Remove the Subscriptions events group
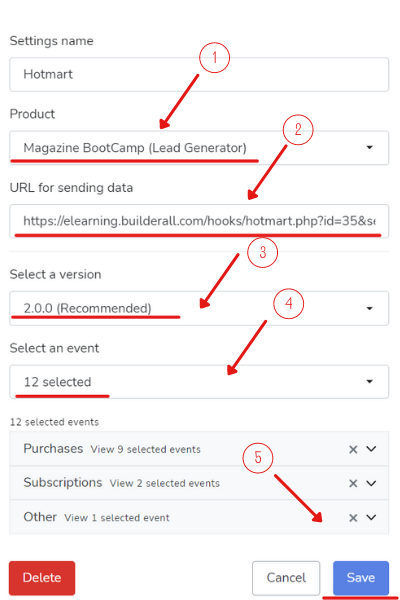The width and height of the screenshot is (400, 600). [x=353, y=483]
